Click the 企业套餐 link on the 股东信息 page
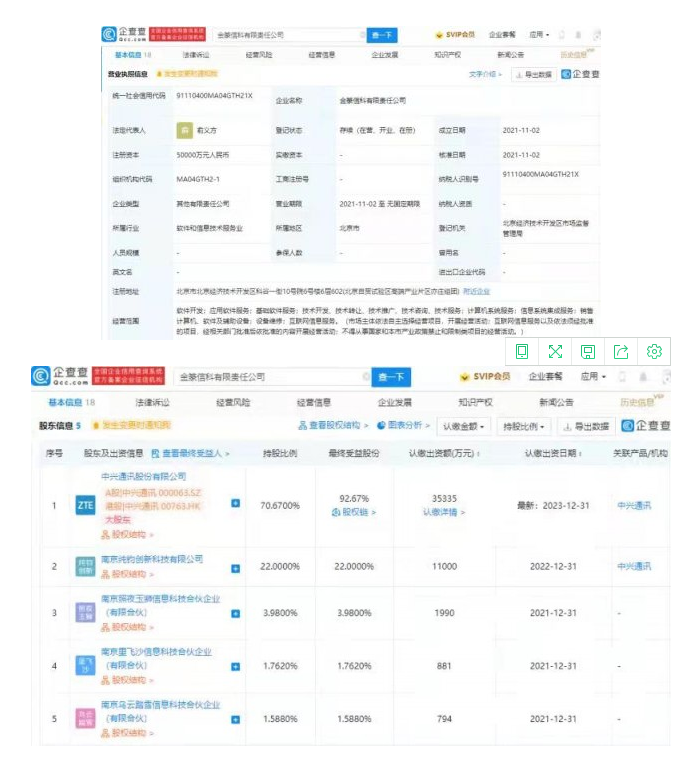 [x=545, y=377]
